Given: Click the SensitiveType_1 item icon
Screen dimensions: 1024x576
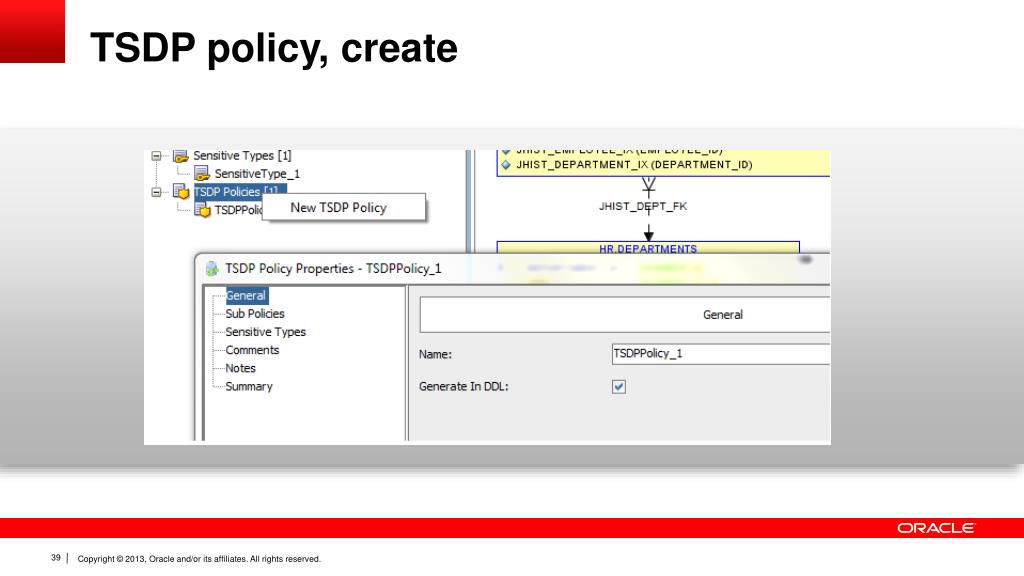Looking at the screenshot, I should (202, 174).
